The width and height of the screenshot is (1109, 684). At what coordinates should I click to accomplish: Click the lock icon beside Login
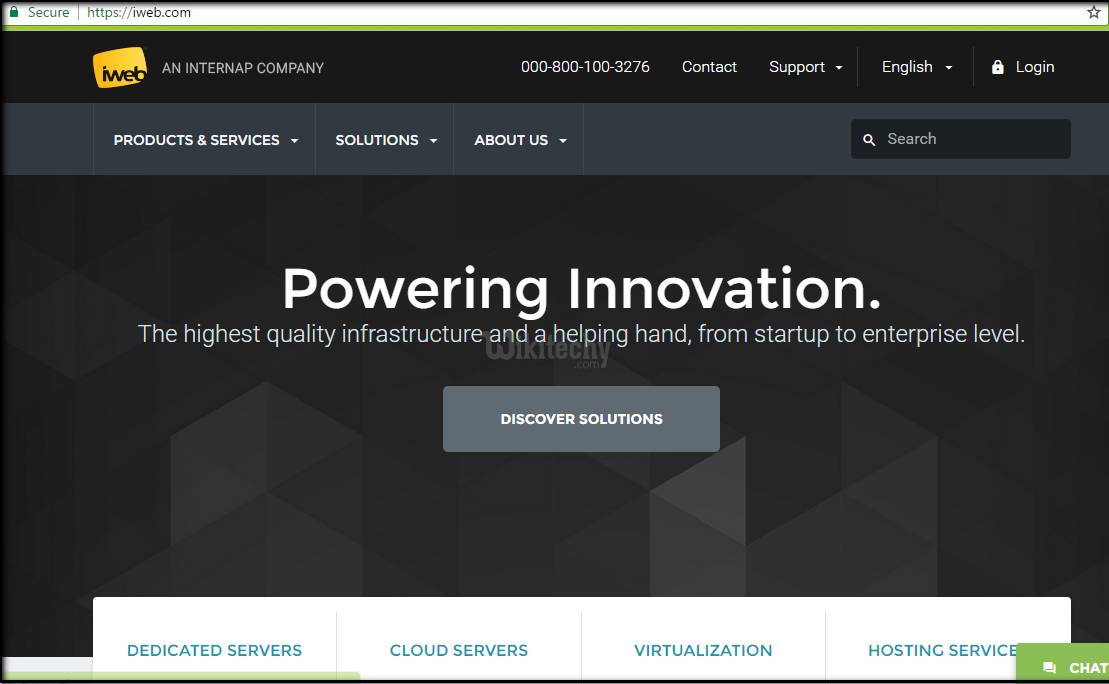pos(996,67)
